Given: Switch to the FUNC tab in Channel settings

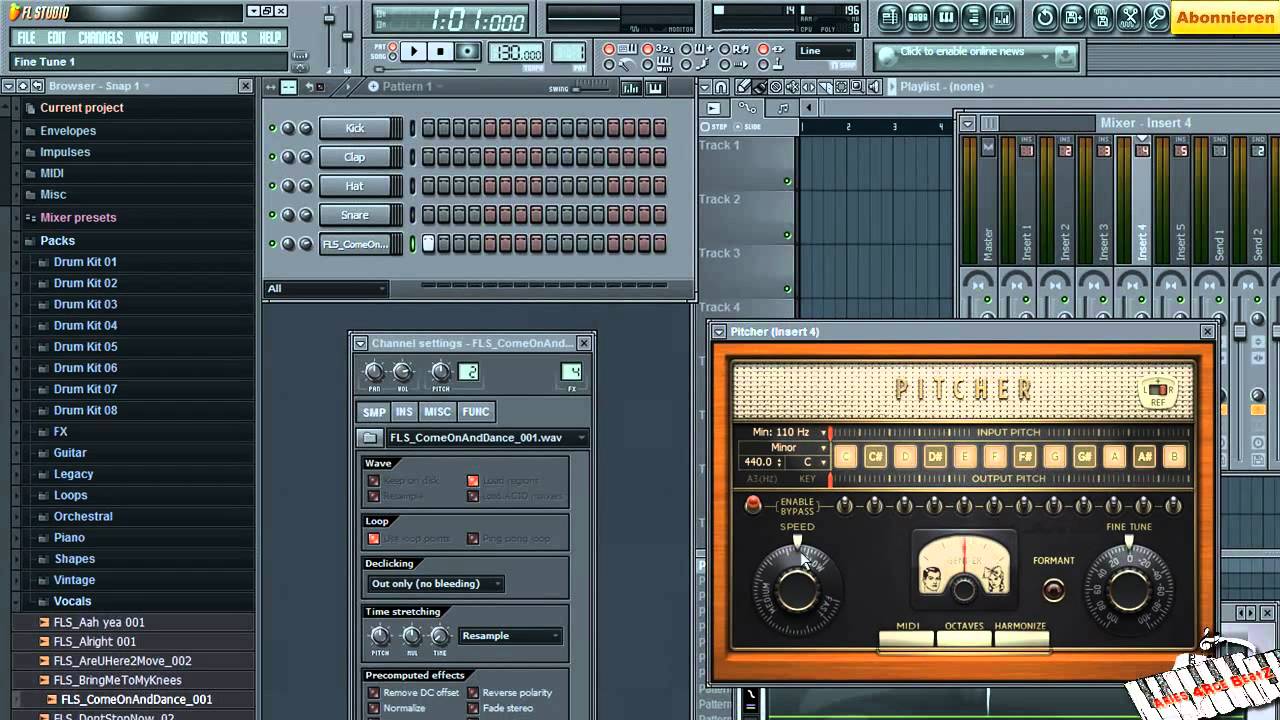Looking at the screenshot, I should pyautogui.click(x=476, y=412).
